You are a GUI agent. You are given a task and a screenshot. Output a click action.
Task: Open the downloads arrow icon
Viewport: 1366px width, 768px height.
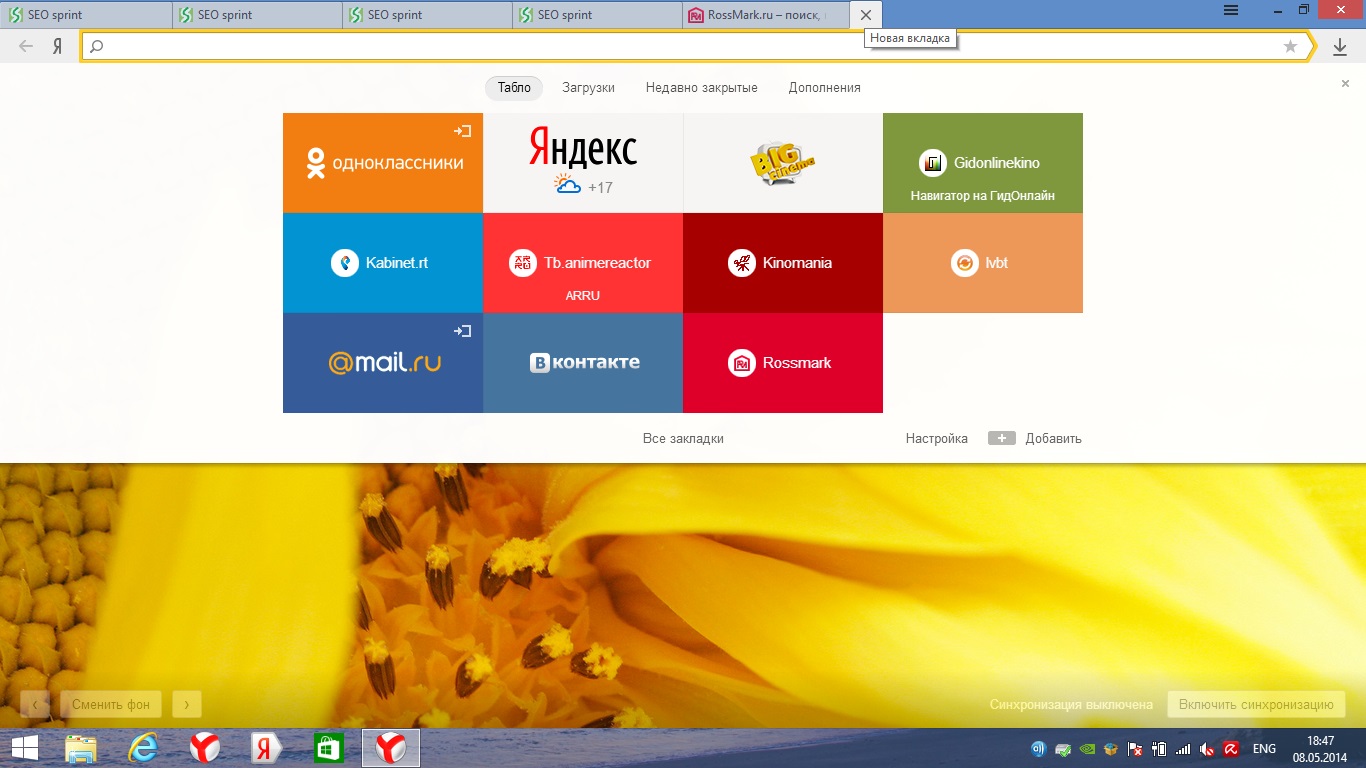pos(1340,46)
